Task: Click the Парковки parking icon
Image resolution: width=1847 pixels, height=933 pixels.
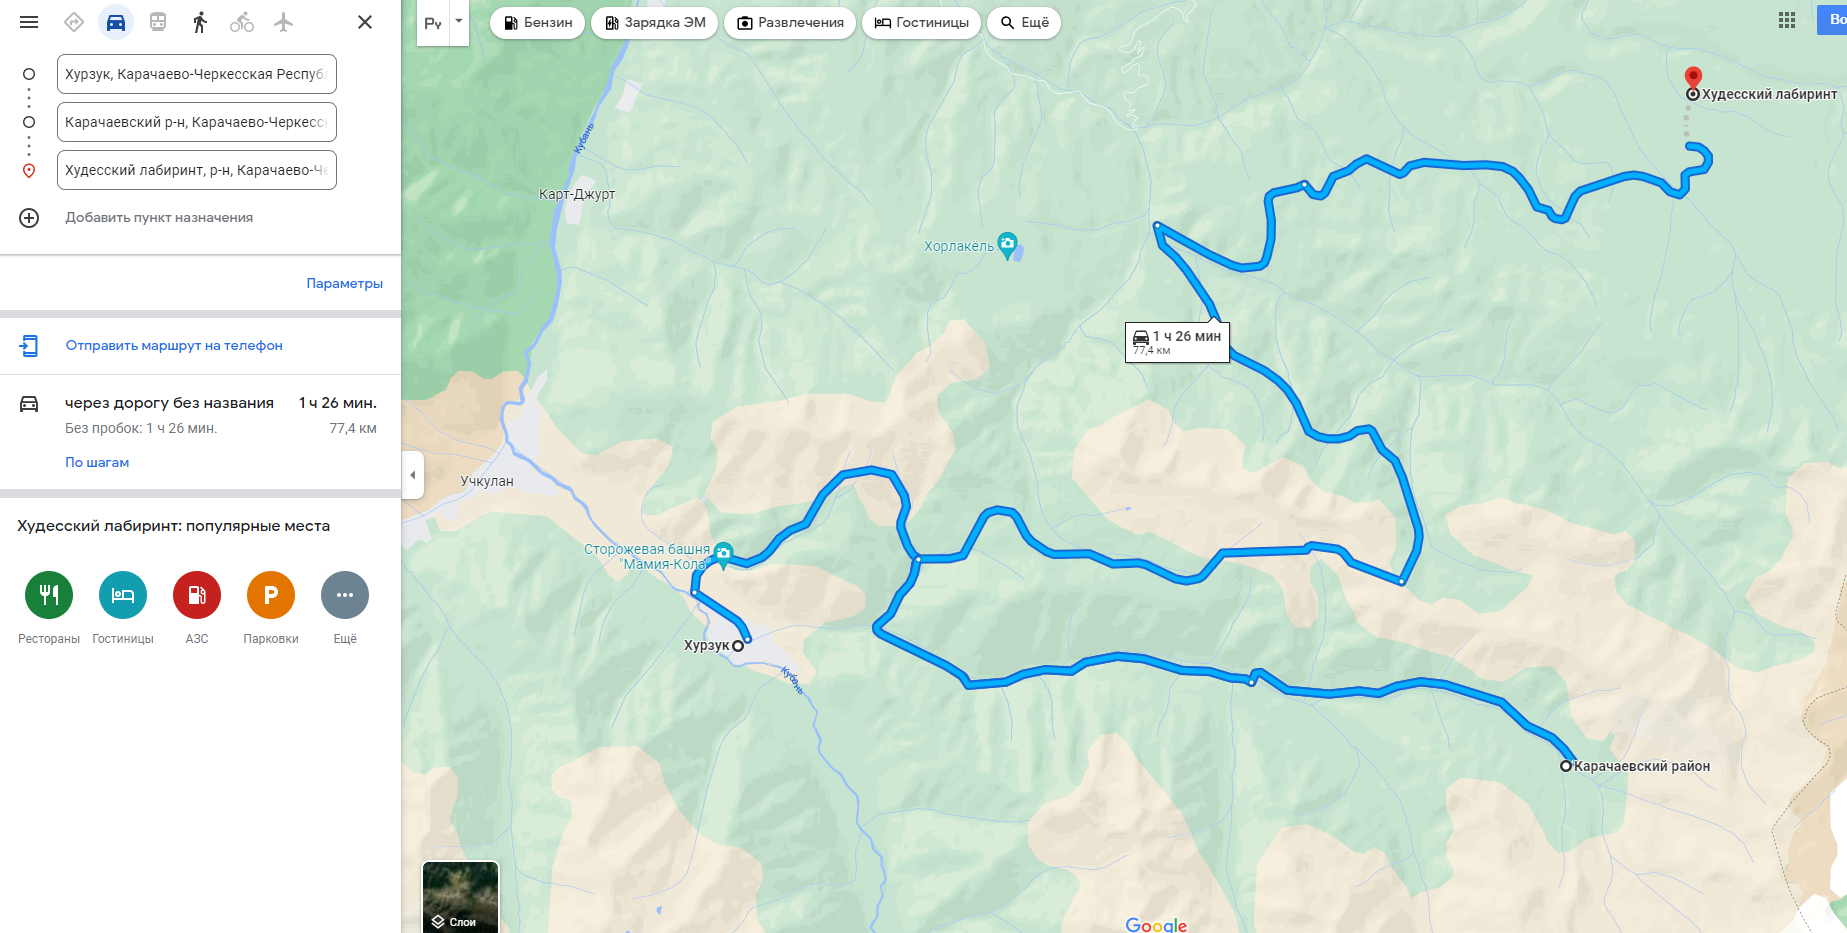Action: click(x=271, y=595)
